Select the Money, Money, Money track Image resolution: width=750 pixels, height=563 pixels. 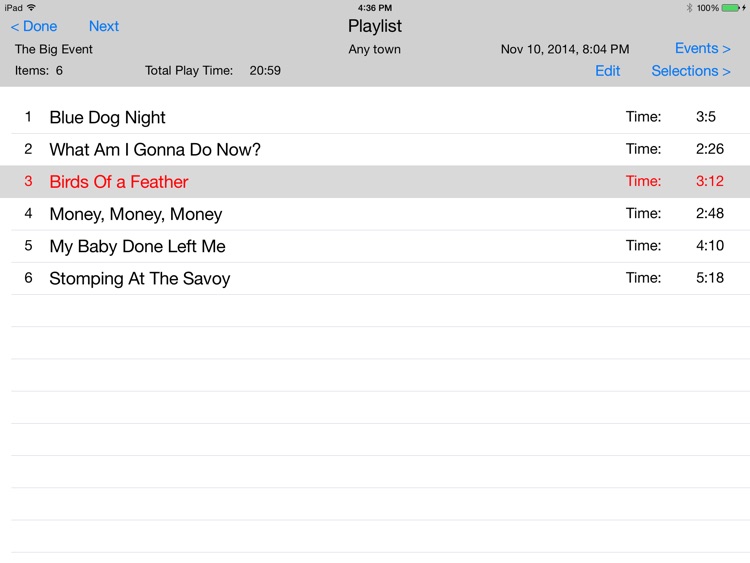[375, 214]
